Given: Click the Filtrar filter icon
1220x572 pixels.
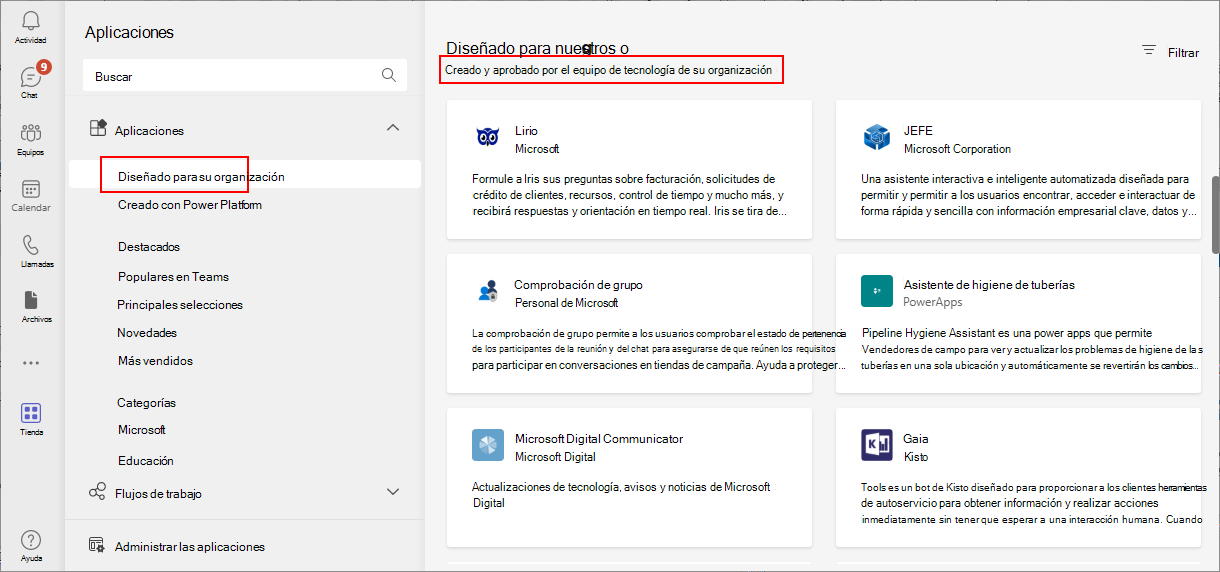Looking at the screenshot, I should point(1149,51).
